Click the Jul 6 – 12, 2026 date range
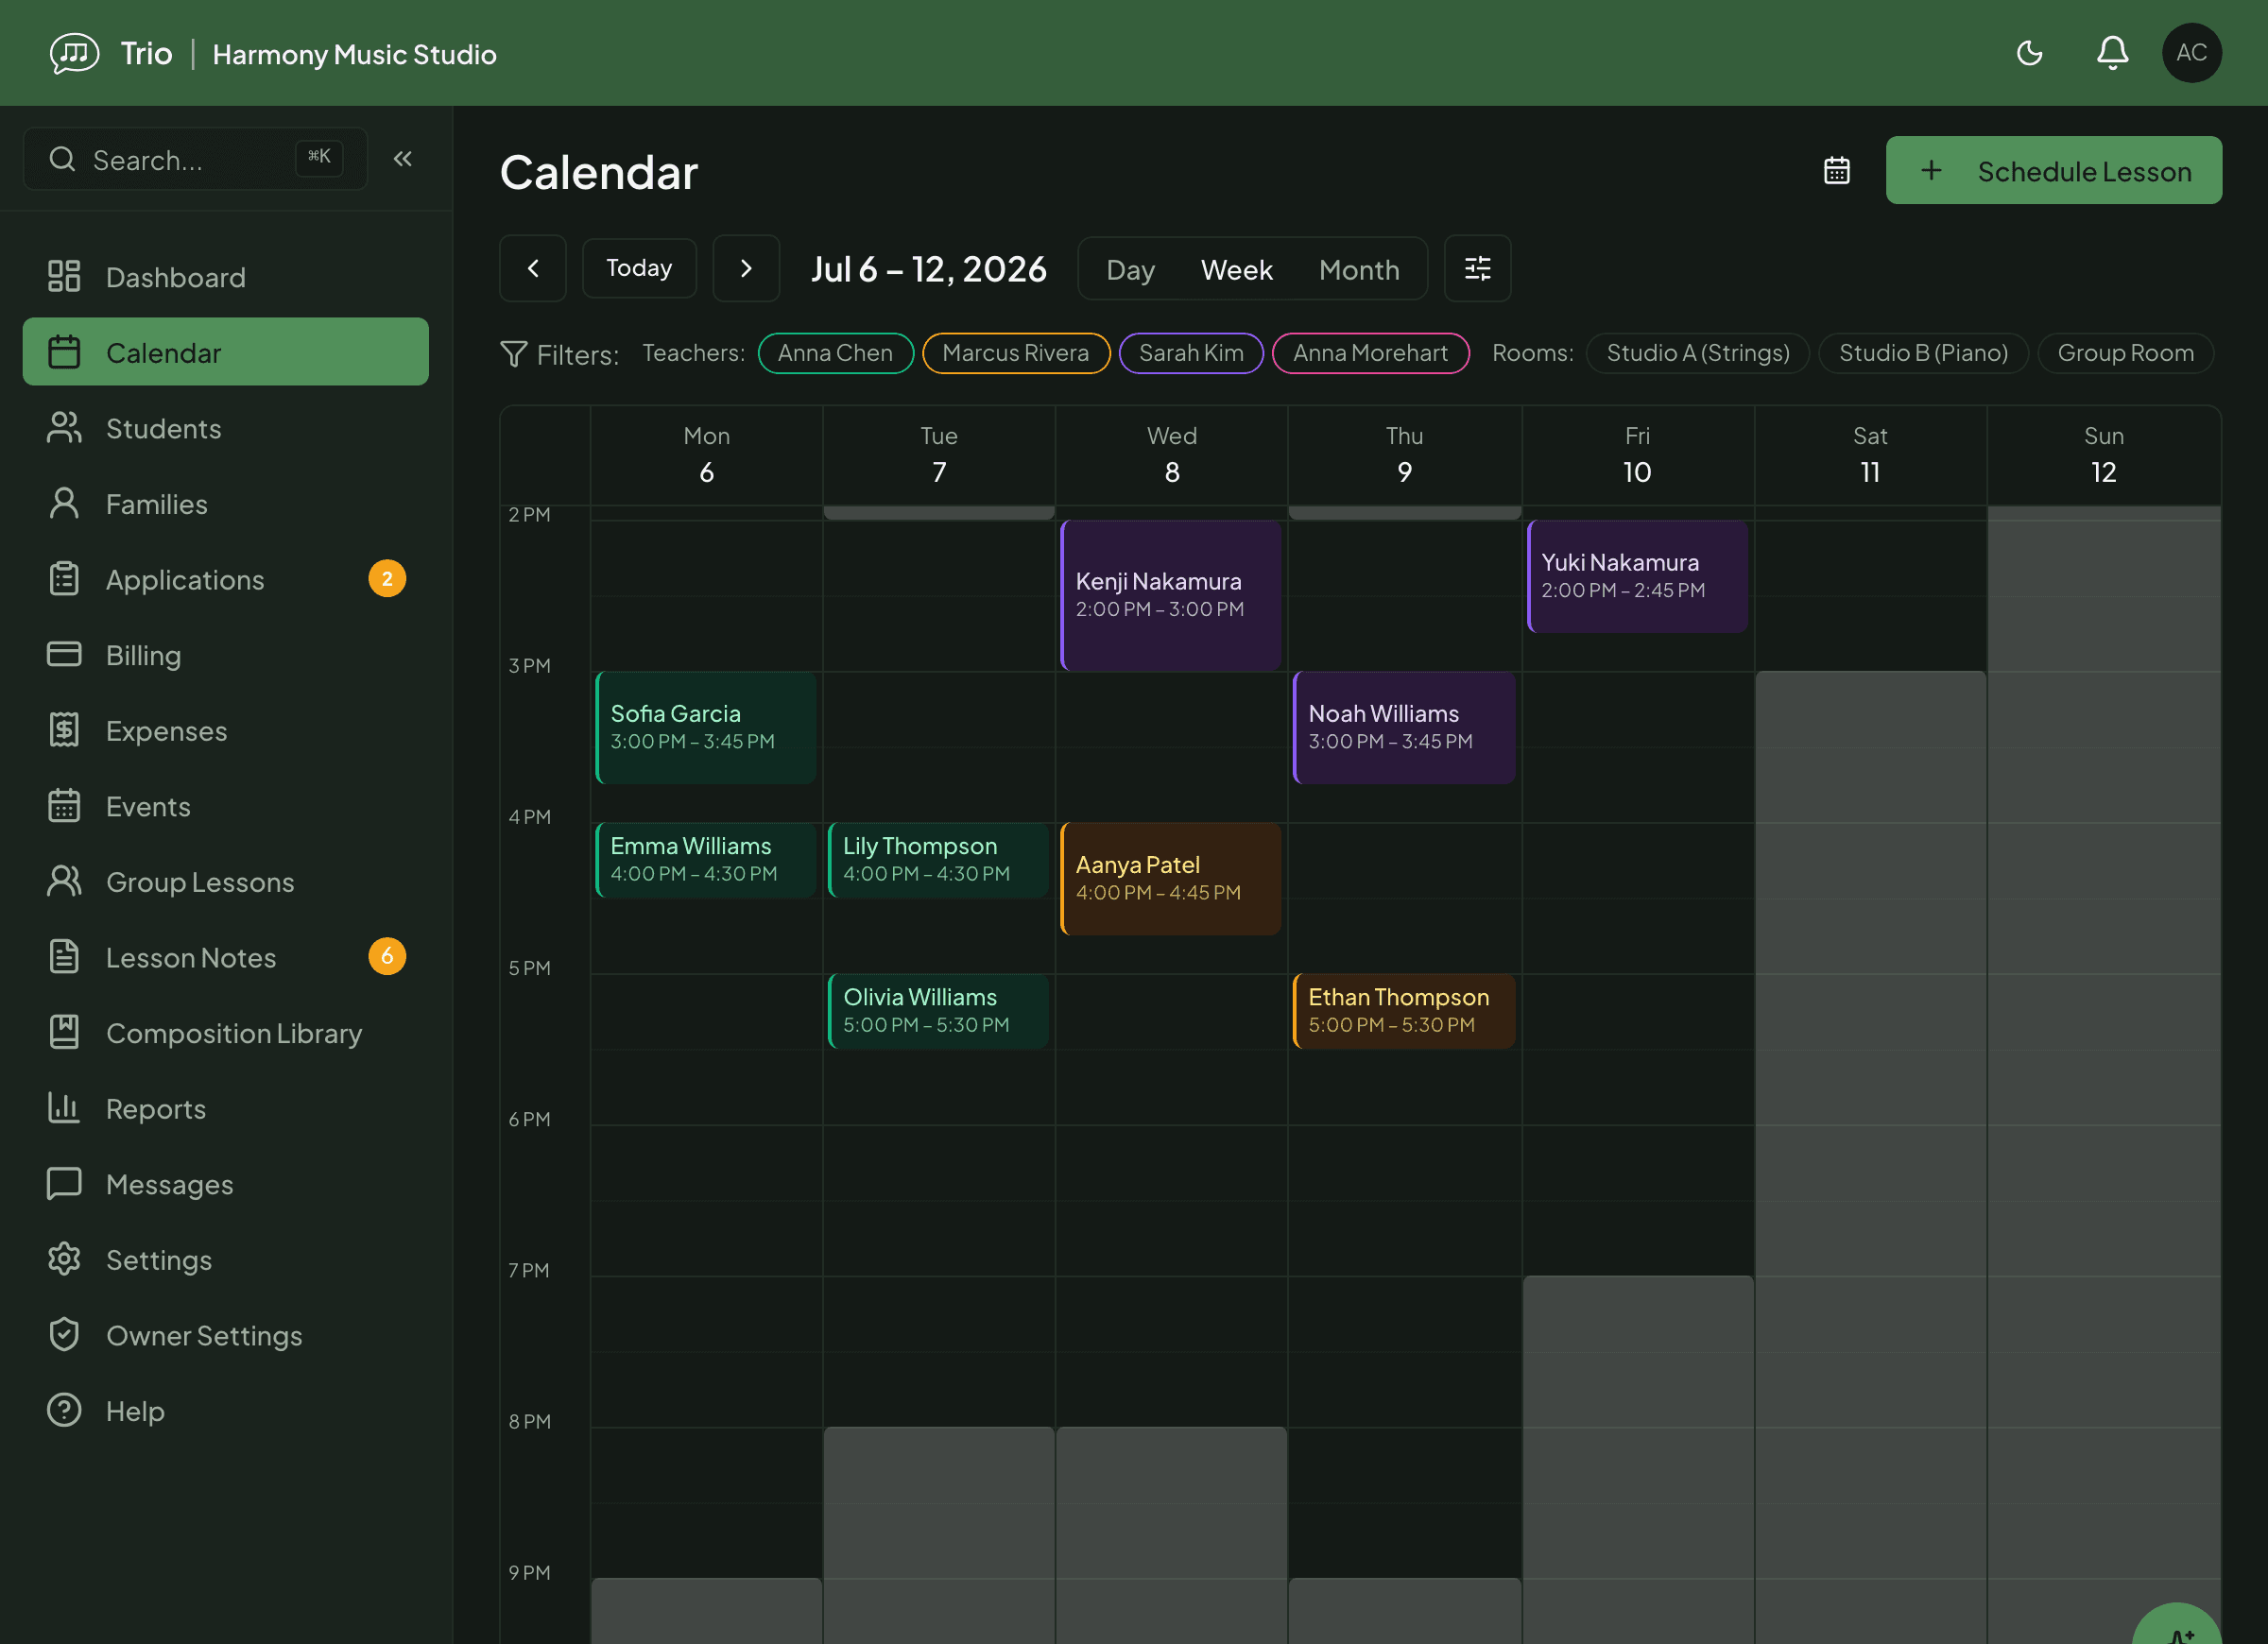This screenshot has height=1644, width=2268. [928, 269]
